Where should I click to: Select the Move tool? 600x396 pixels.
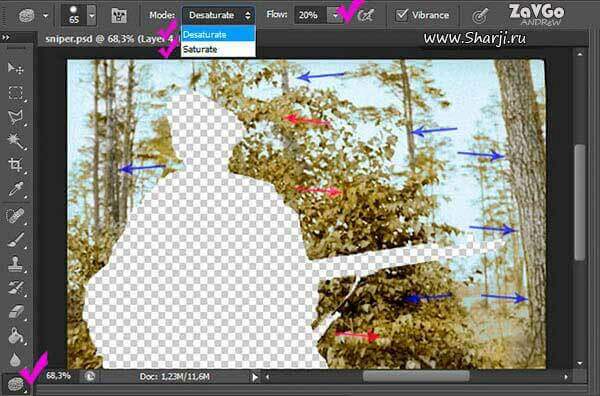pos(16,68)
